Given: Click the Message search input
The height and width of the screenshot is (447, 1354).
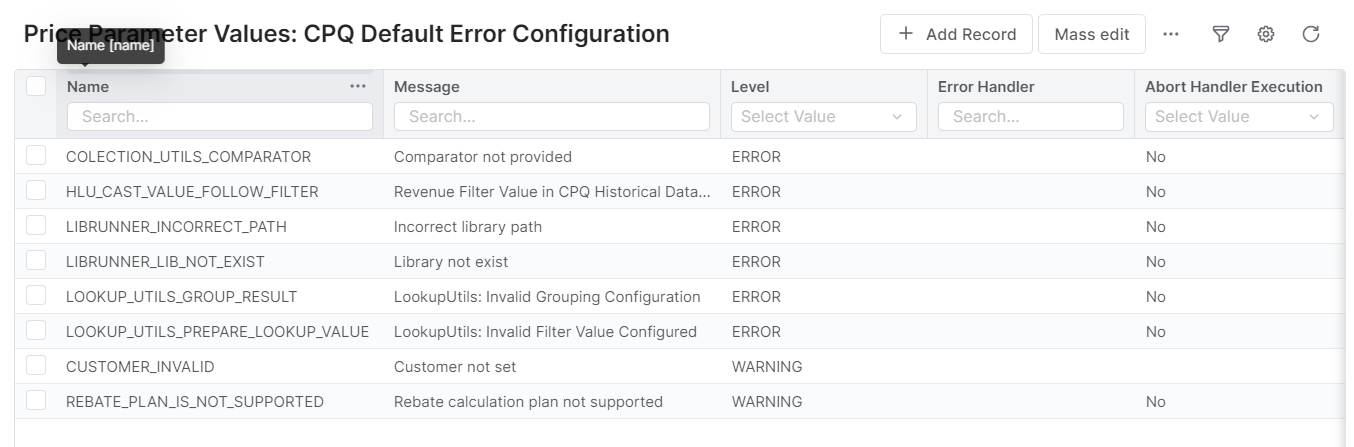Looking at the screenshot, I should [551, 116].
